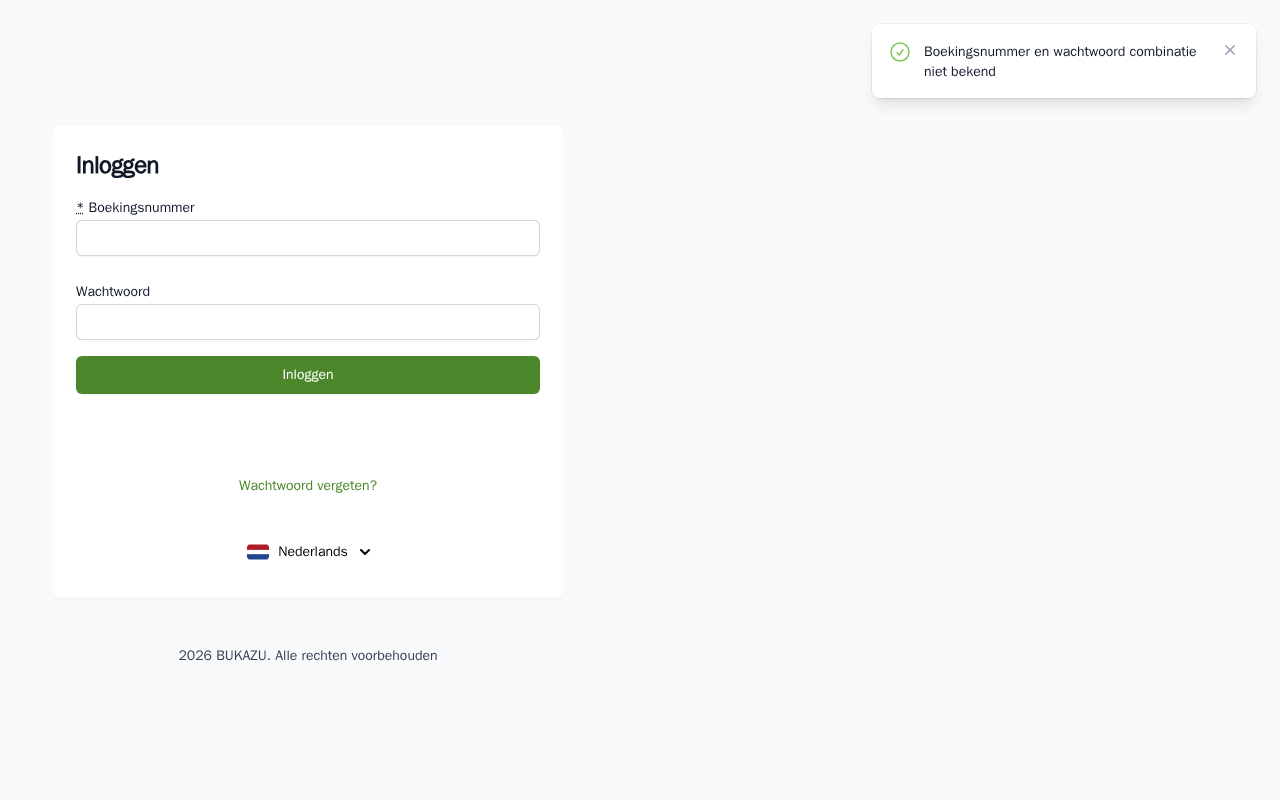
Task: Click the Wachtwoord field label
Action: tap(113, 292)
